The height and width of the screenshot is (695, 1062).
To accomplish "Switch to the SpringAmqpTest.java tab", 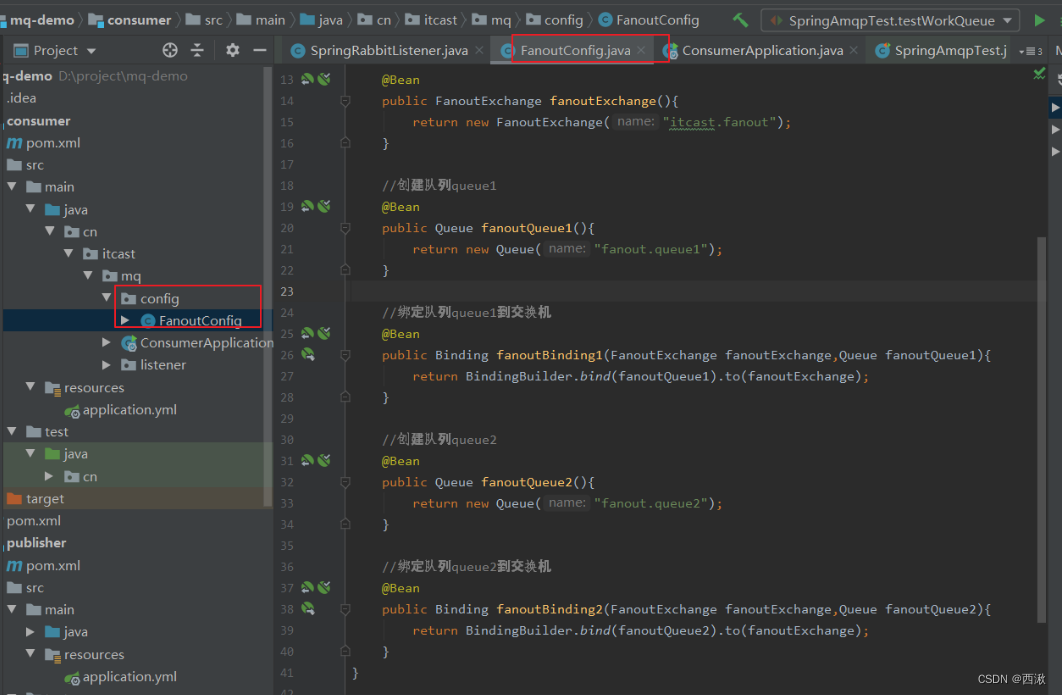I will [x=941, y=50].
